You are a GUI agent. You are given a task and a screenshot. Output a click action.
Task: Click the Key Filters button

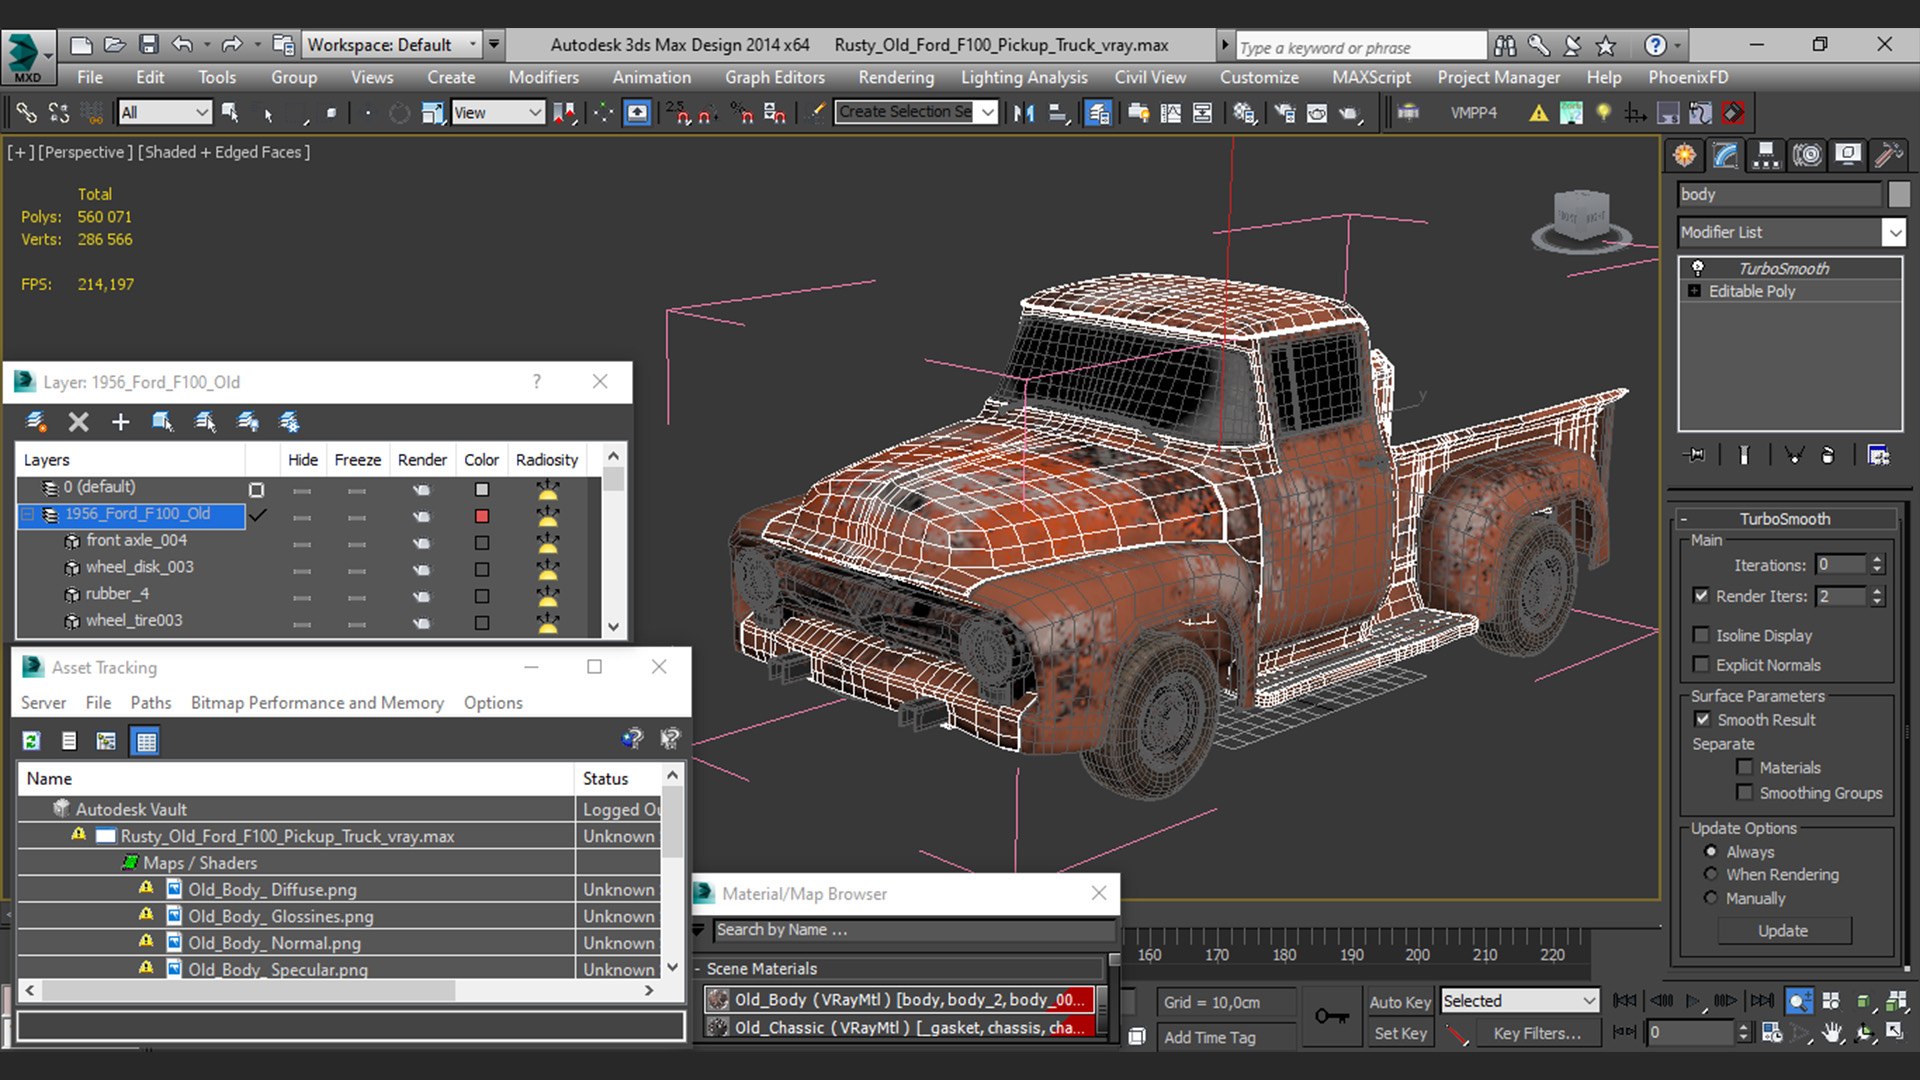click(1537, 1033)
